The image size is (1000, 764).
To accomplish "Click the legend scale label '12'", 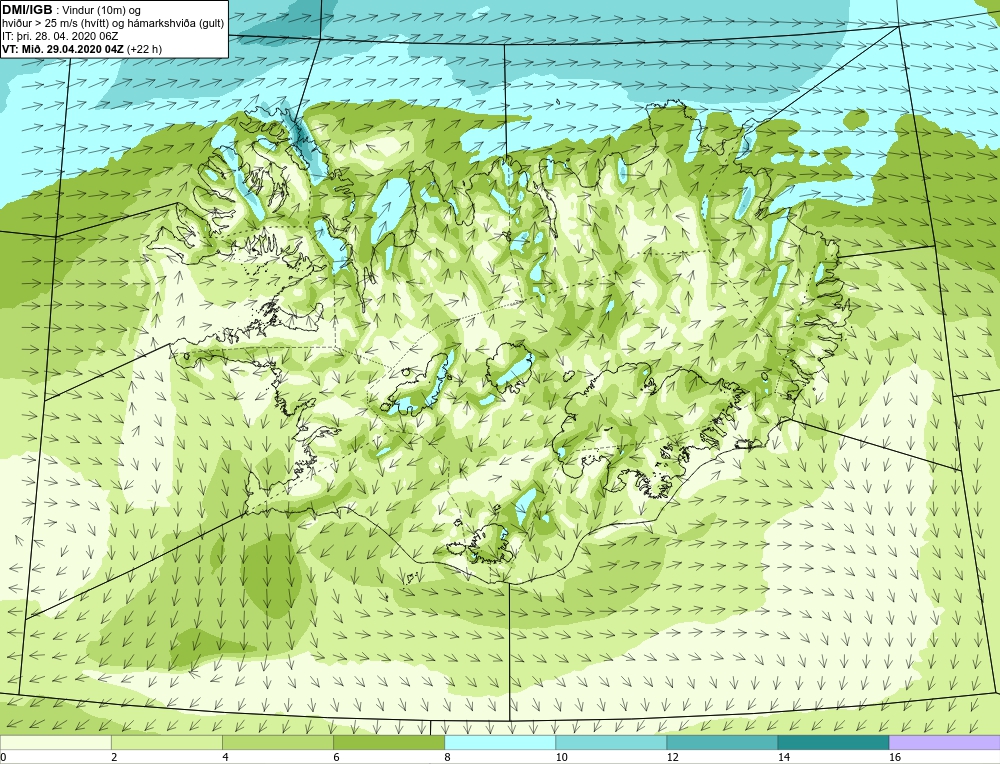I will pos(672,758).
